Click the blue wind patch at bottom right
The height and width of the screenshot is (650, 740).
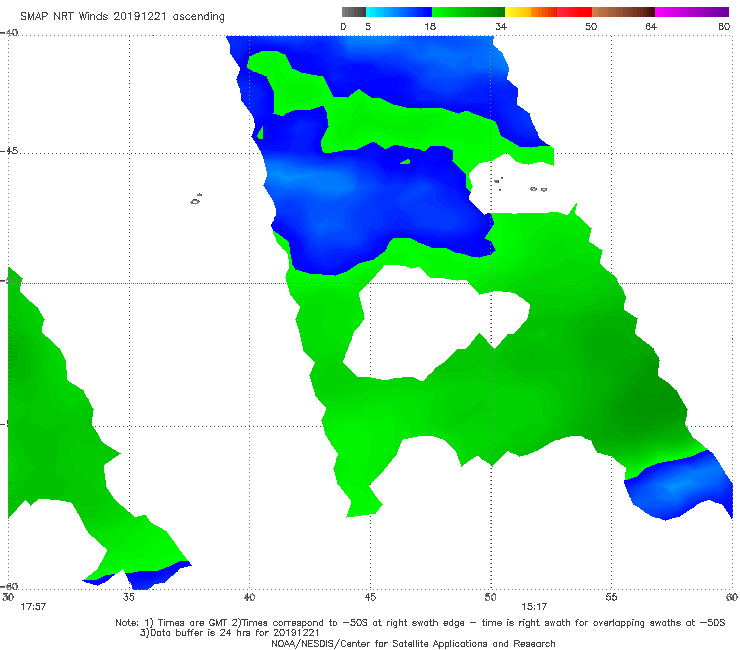click(677, 486)
